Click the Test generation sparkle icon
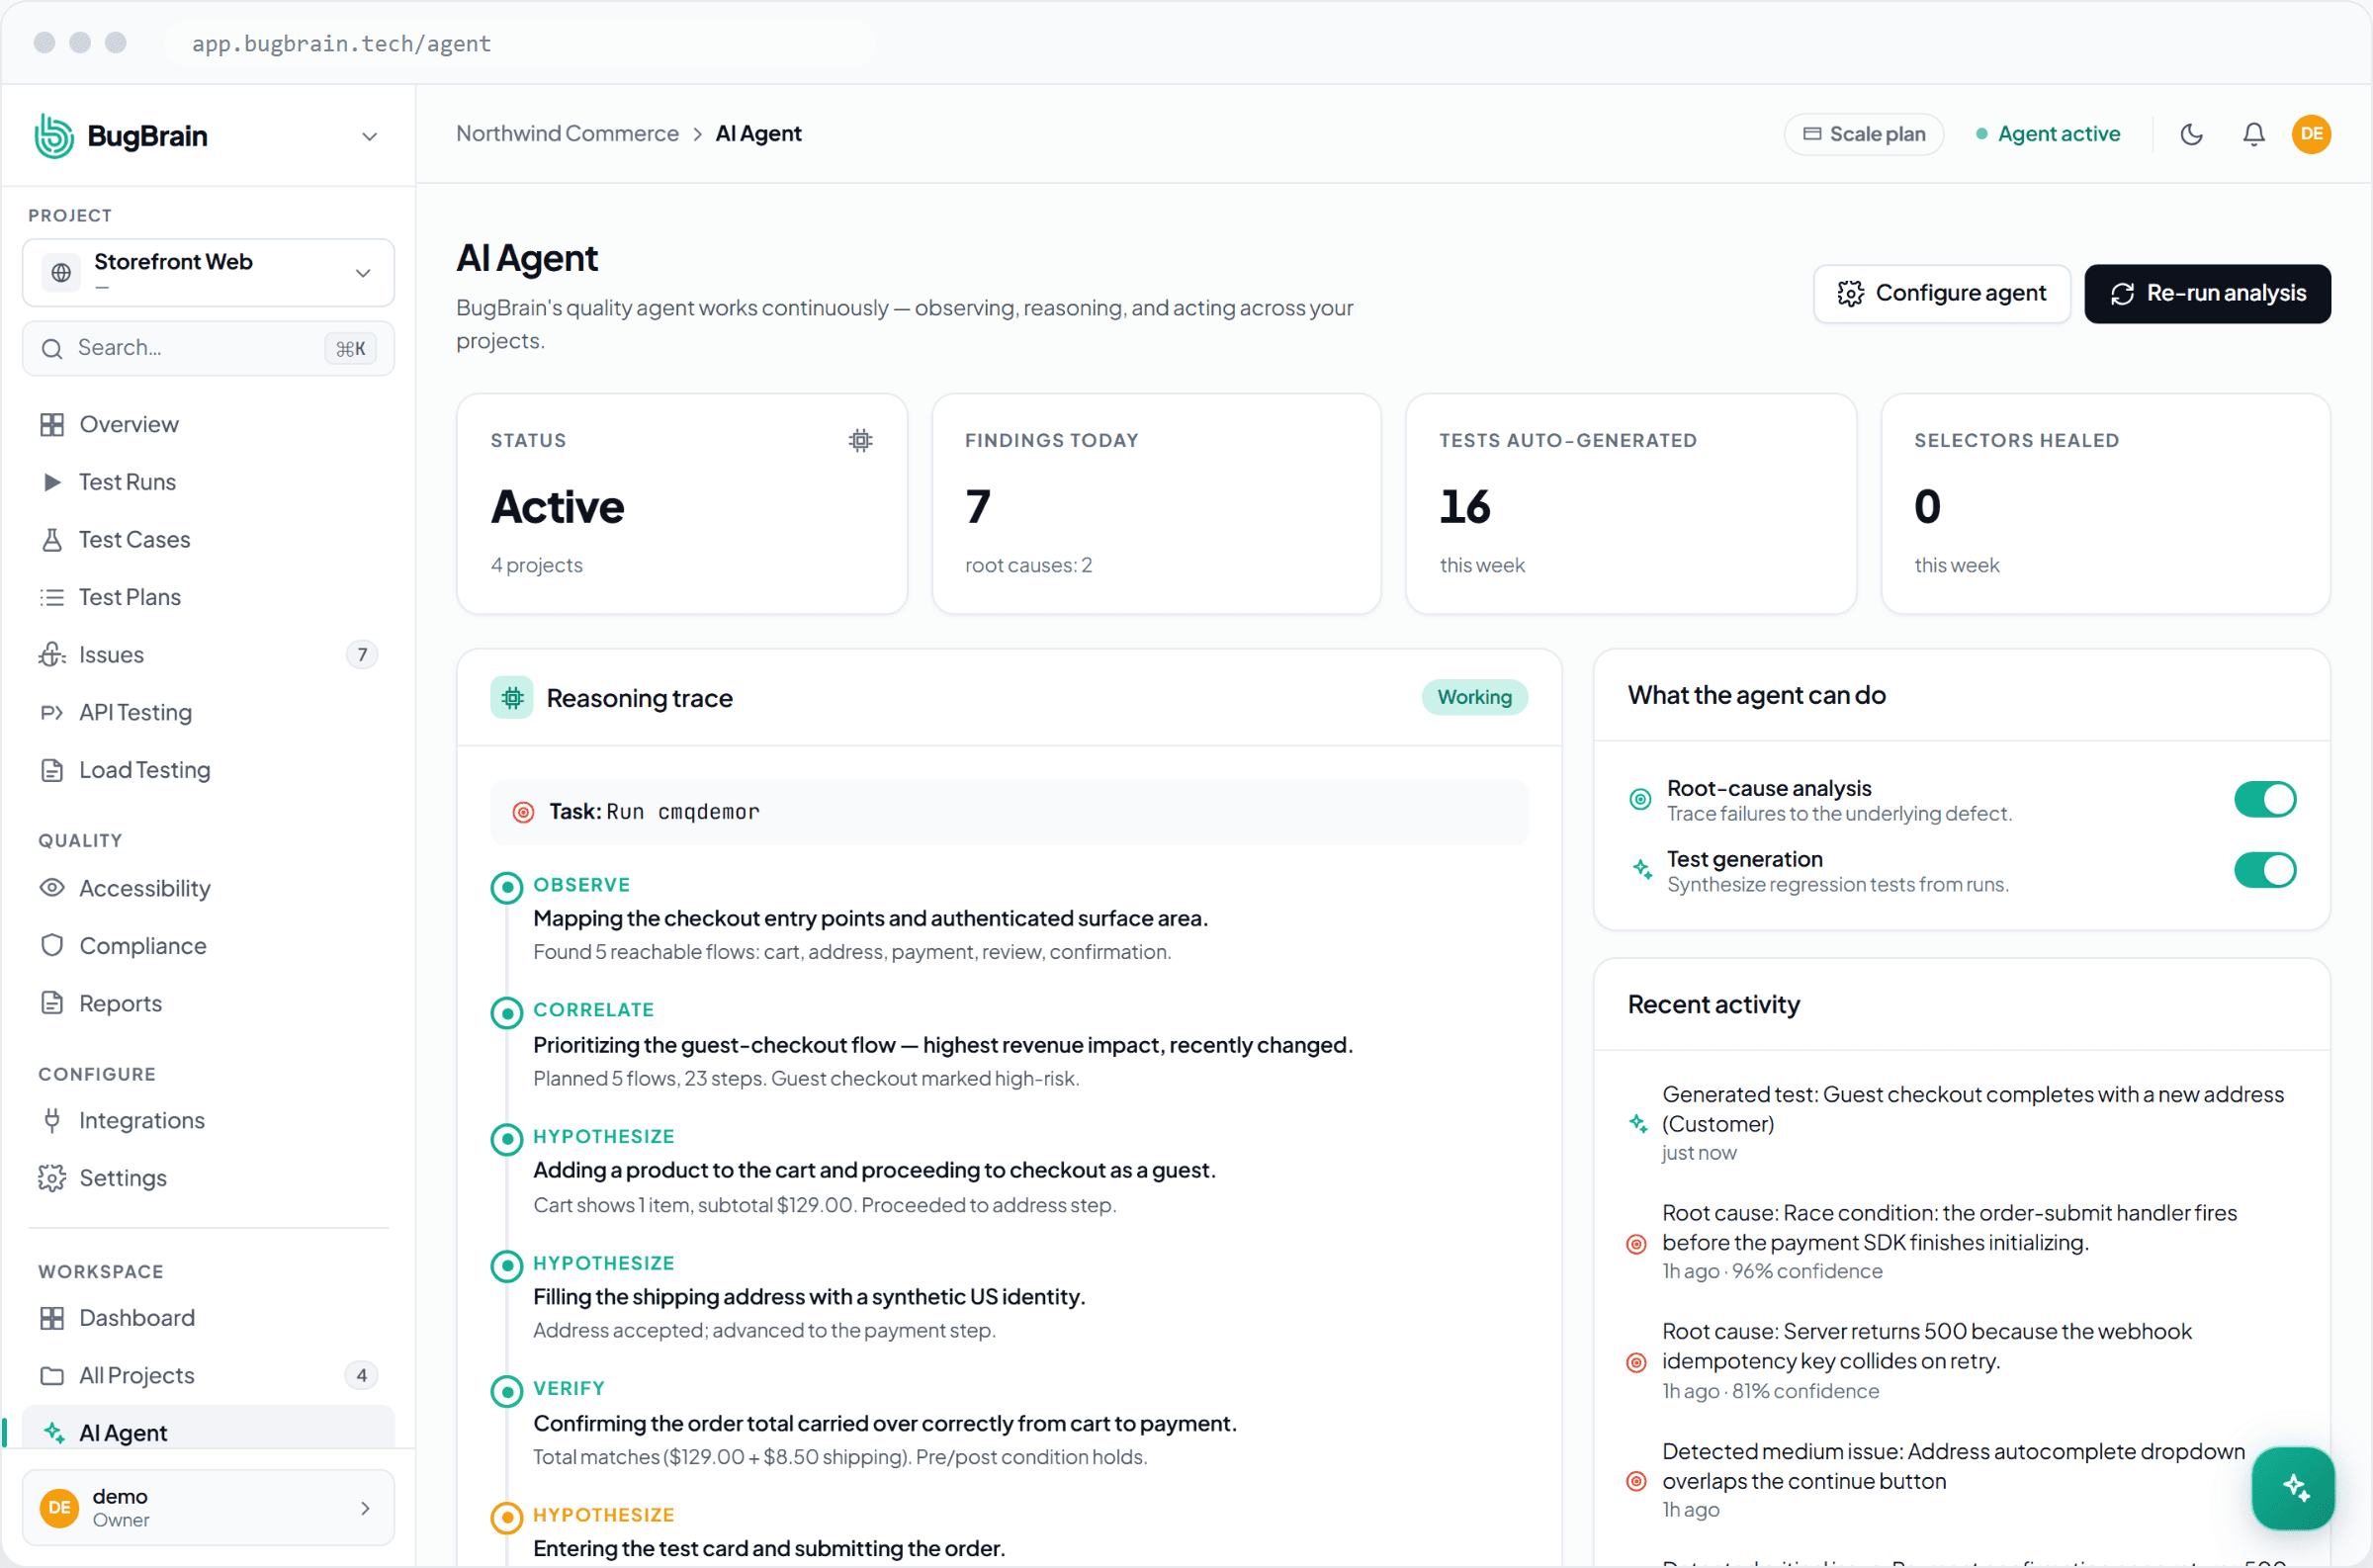 tap(1641, 869)
